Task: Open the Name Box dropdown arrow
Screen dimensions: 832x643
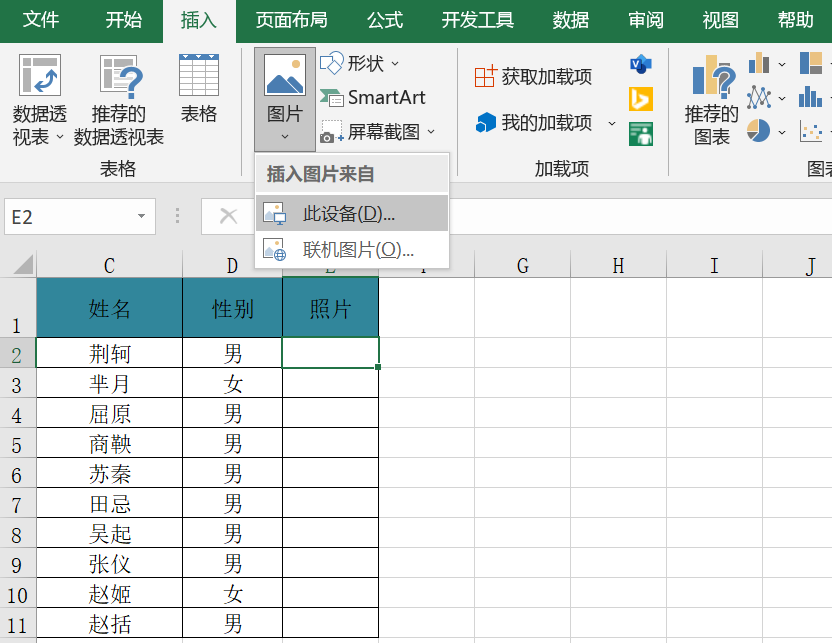Action: tap(141, 216)
